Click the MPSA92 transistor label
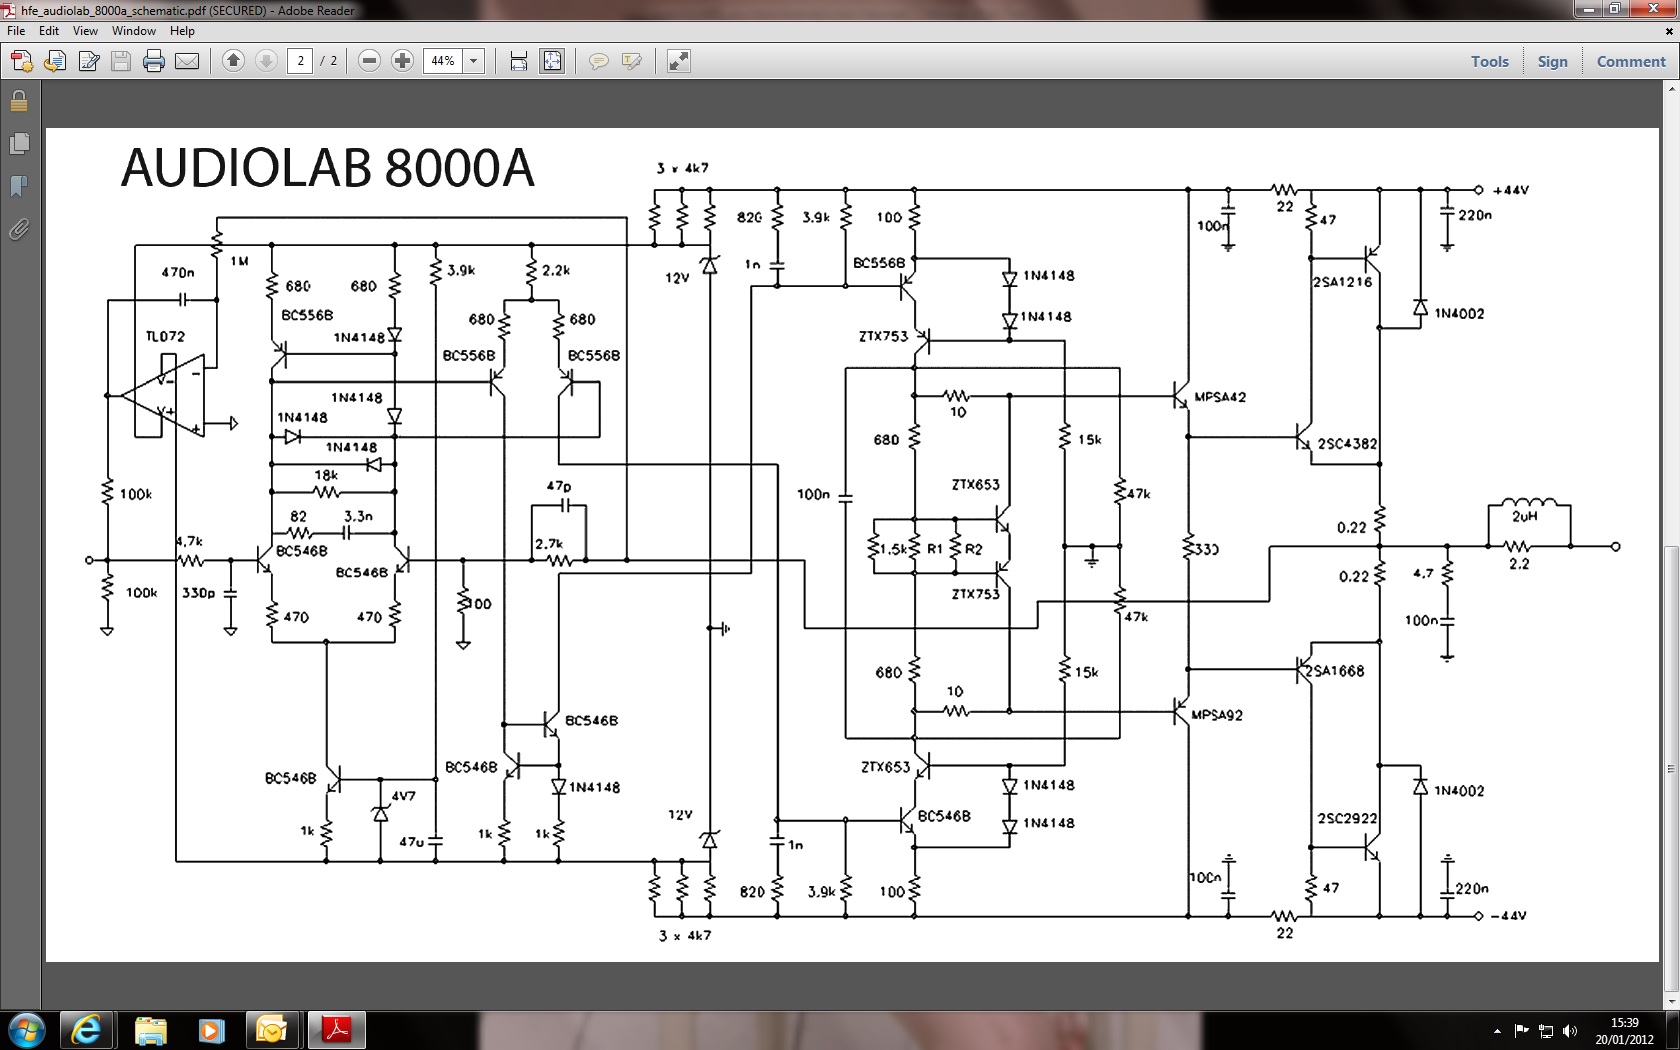Image resolution: width=1680 pixels, height=1050 pixels. coord(1217,715)
